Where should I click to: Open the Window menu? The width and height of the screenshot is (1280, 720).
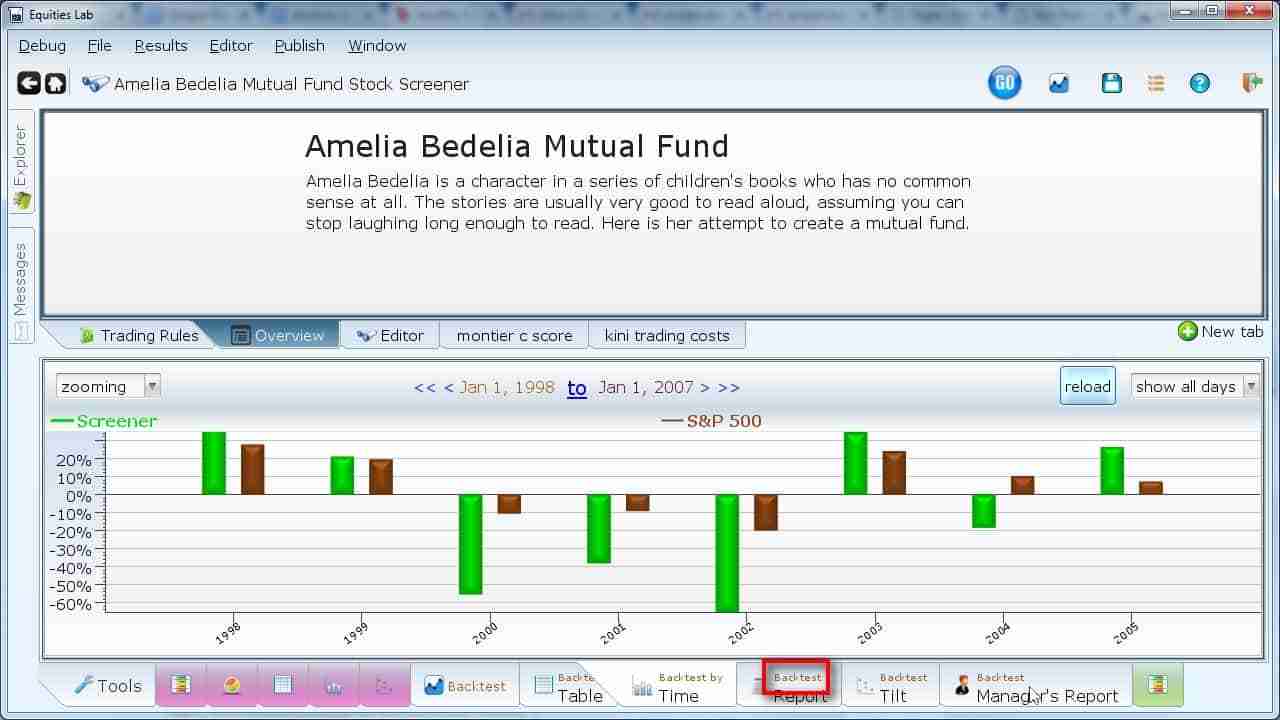tap(377, 46)
